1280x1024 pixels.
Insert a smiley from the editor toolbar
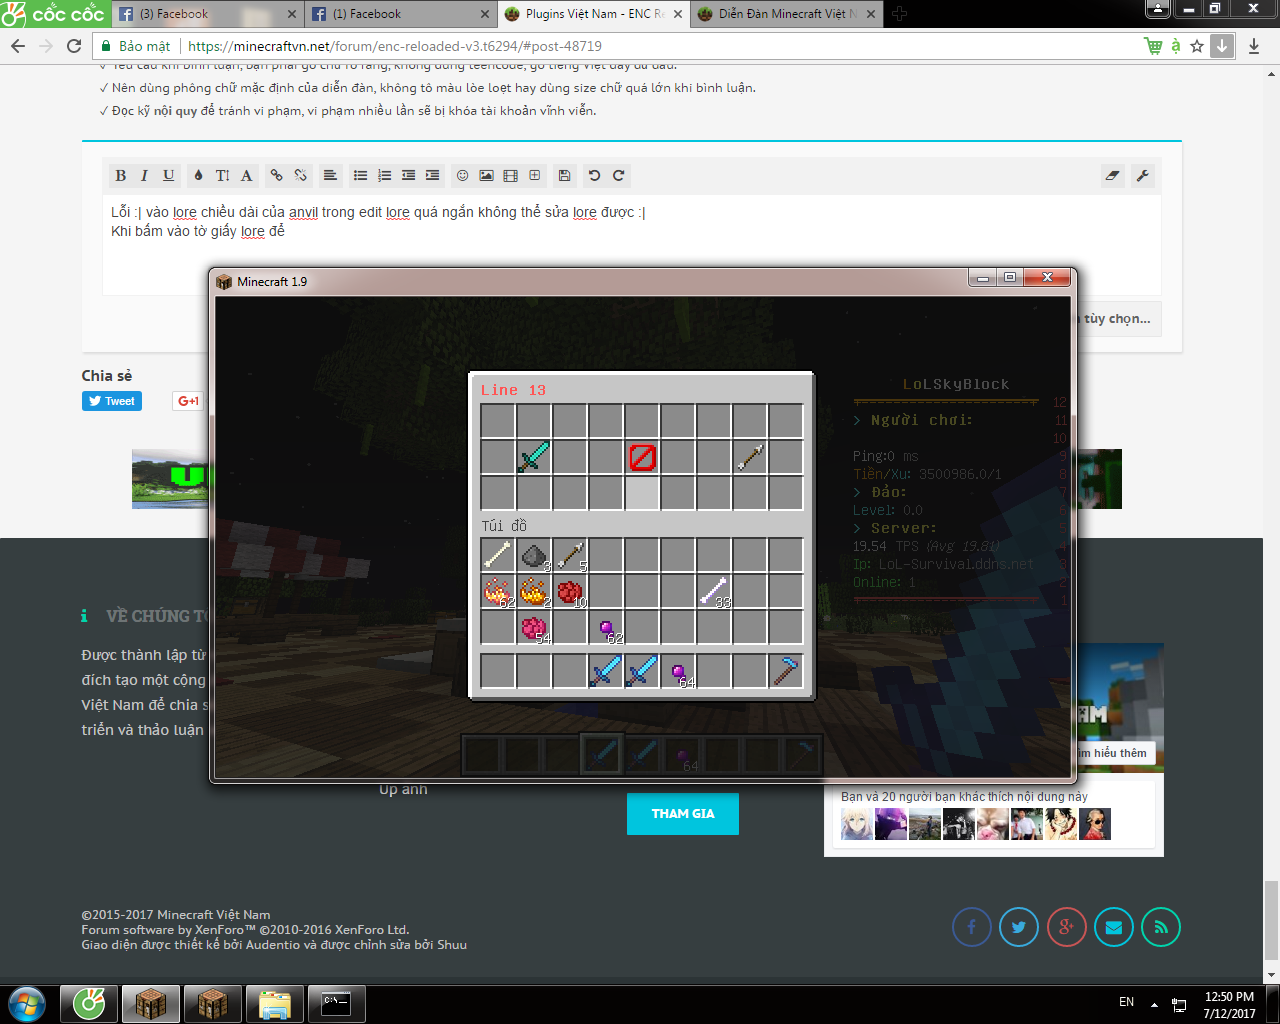click(462, 176)
